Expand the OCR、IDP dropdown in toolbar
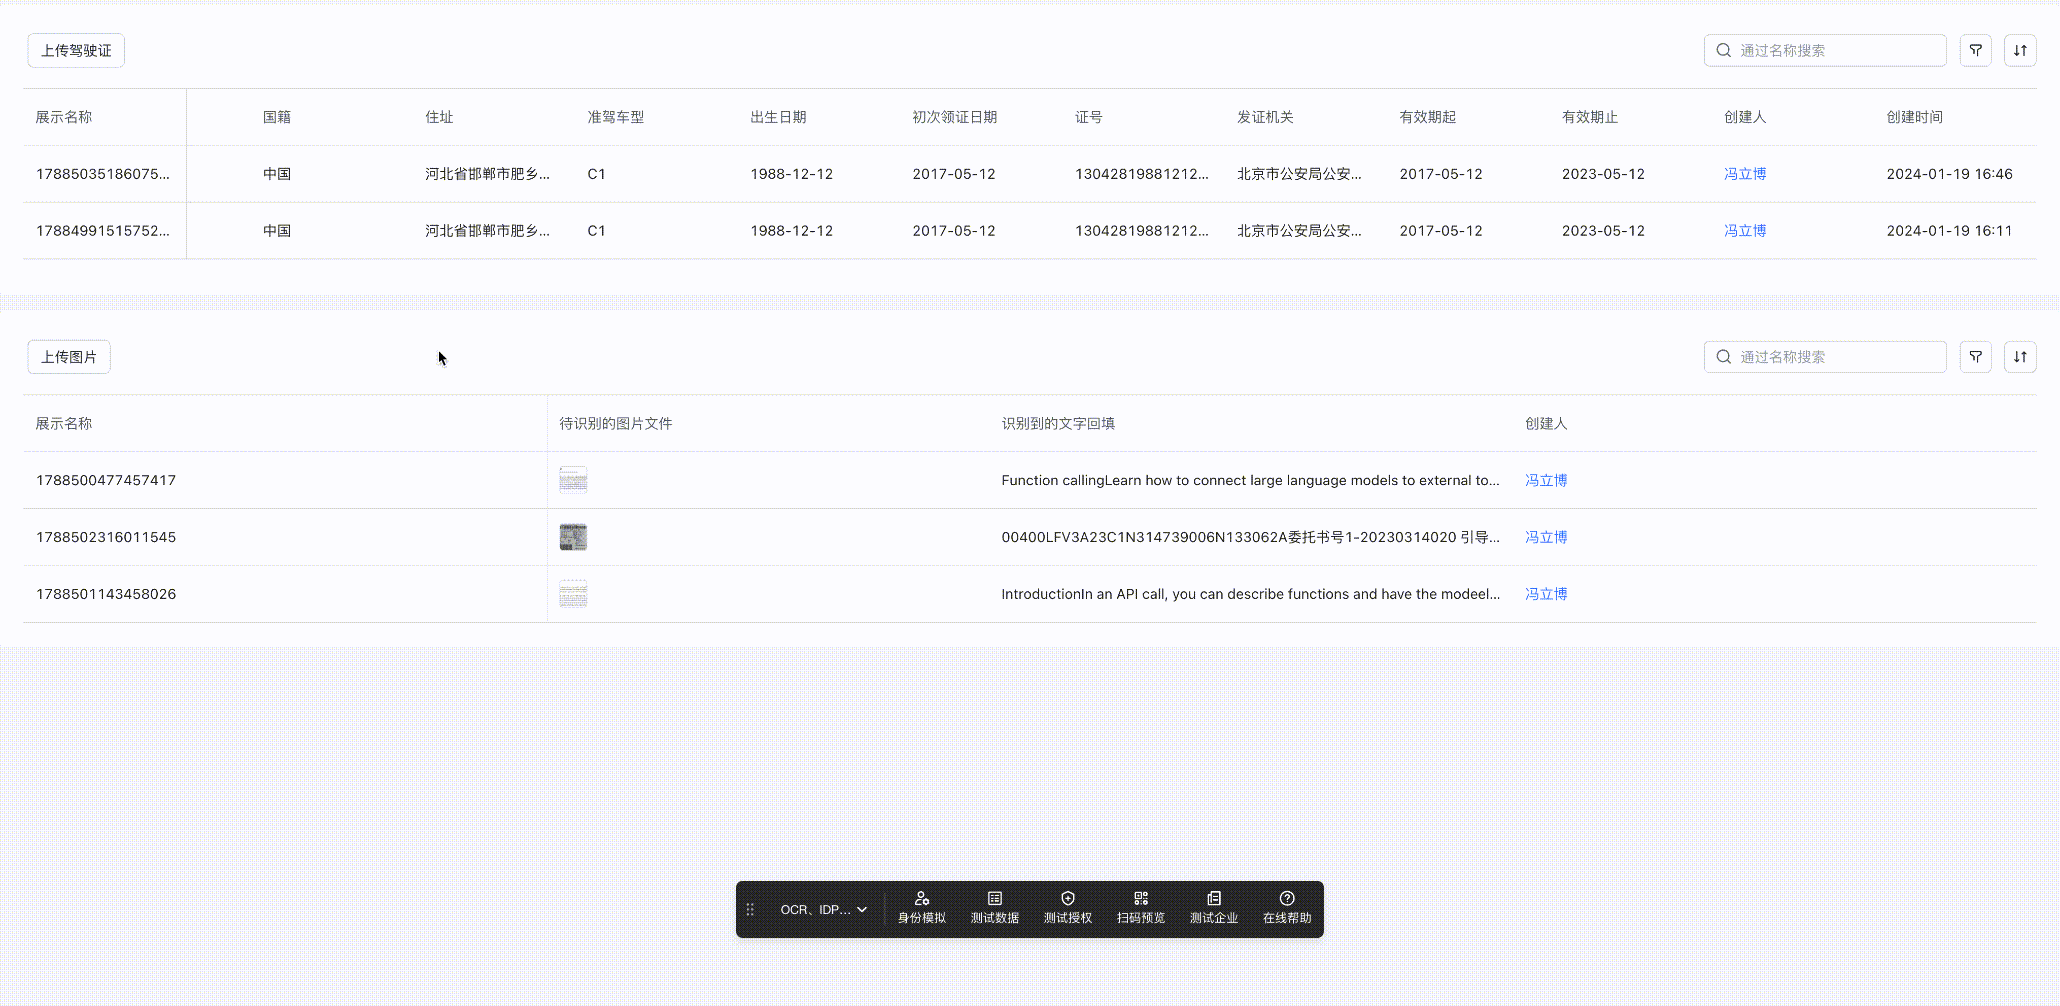 [x=824, y=909]
